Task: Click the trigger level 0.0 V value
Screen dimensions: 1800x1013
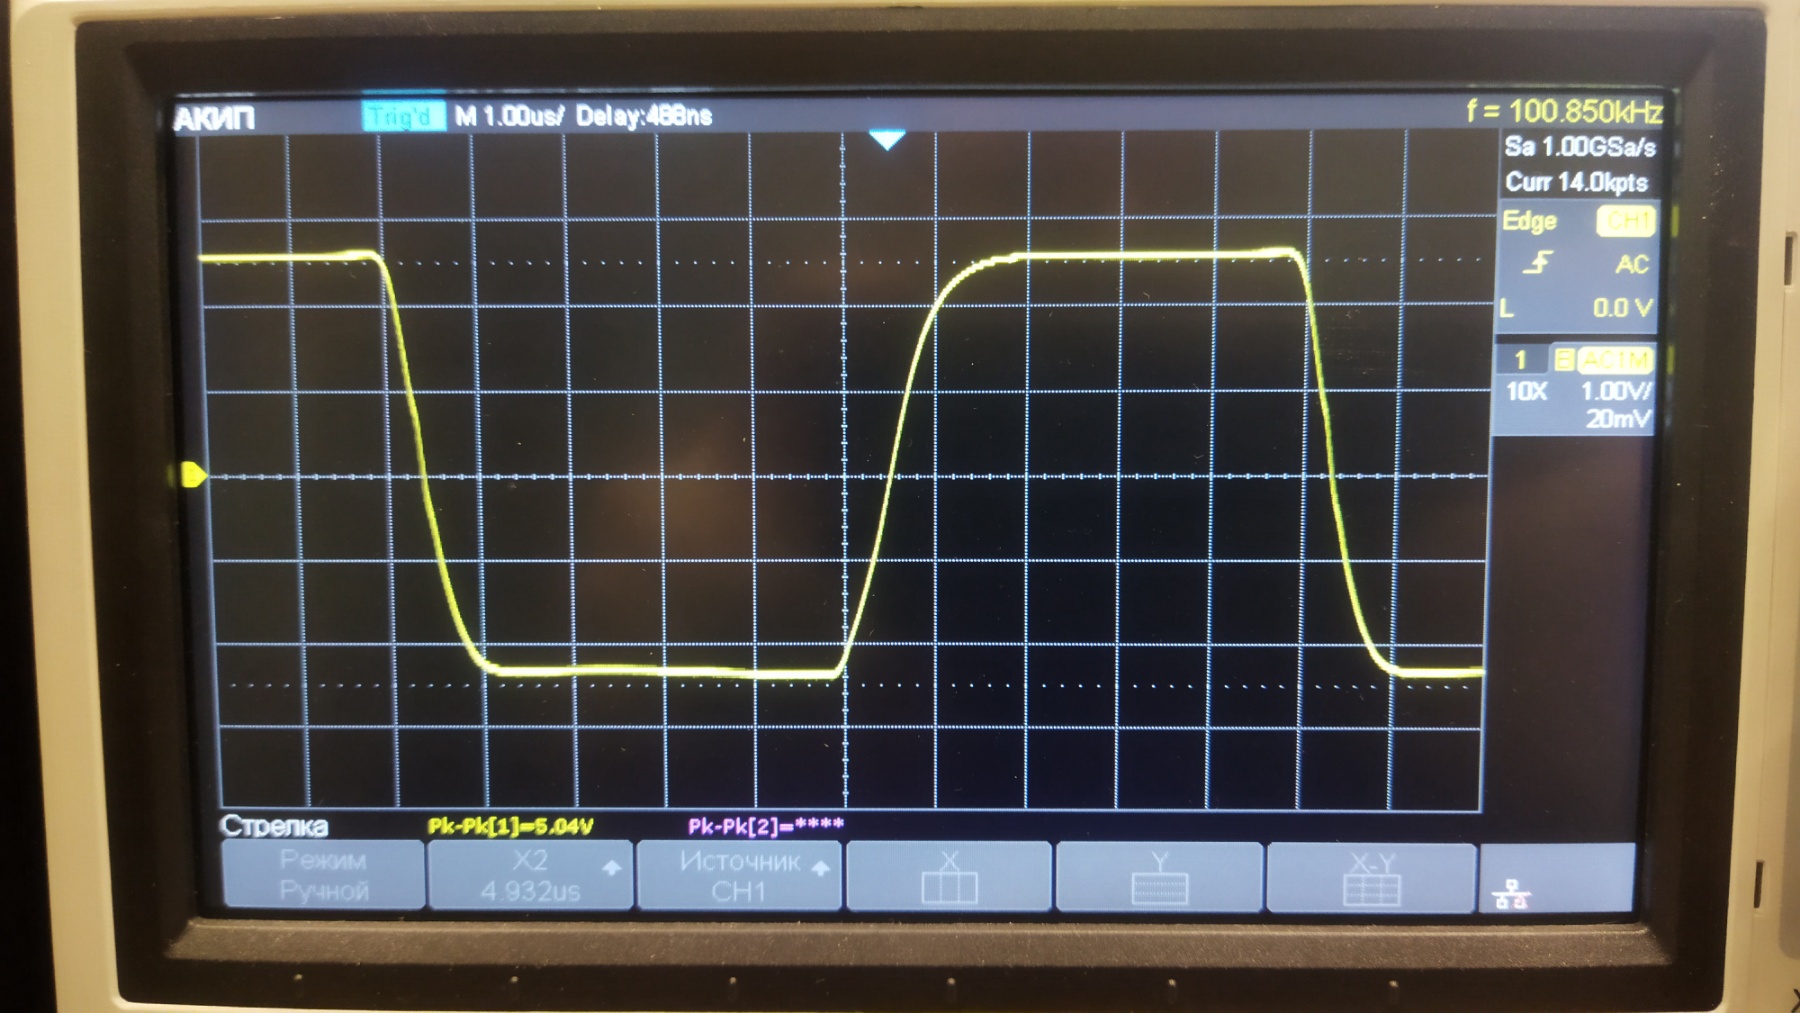Action: click(x=1622, y=308)
